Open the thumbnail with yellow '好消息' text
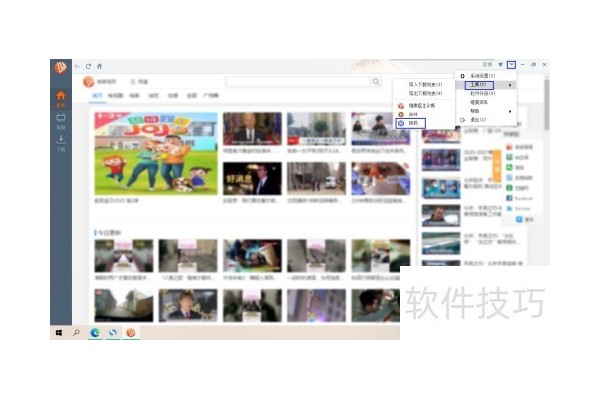 pyautogui.click(x=252, y=178)
